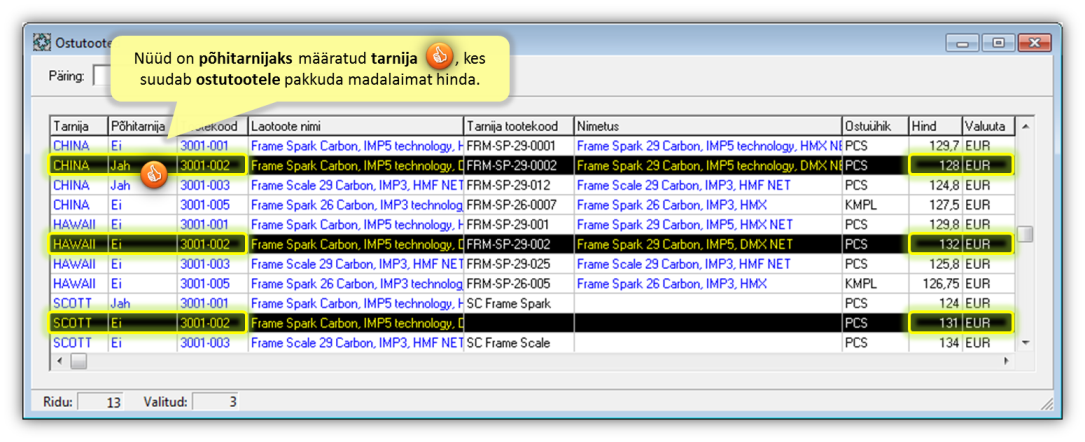Click the price cell 126,75
1085x442 pixels.
click(x=935, y=284)
